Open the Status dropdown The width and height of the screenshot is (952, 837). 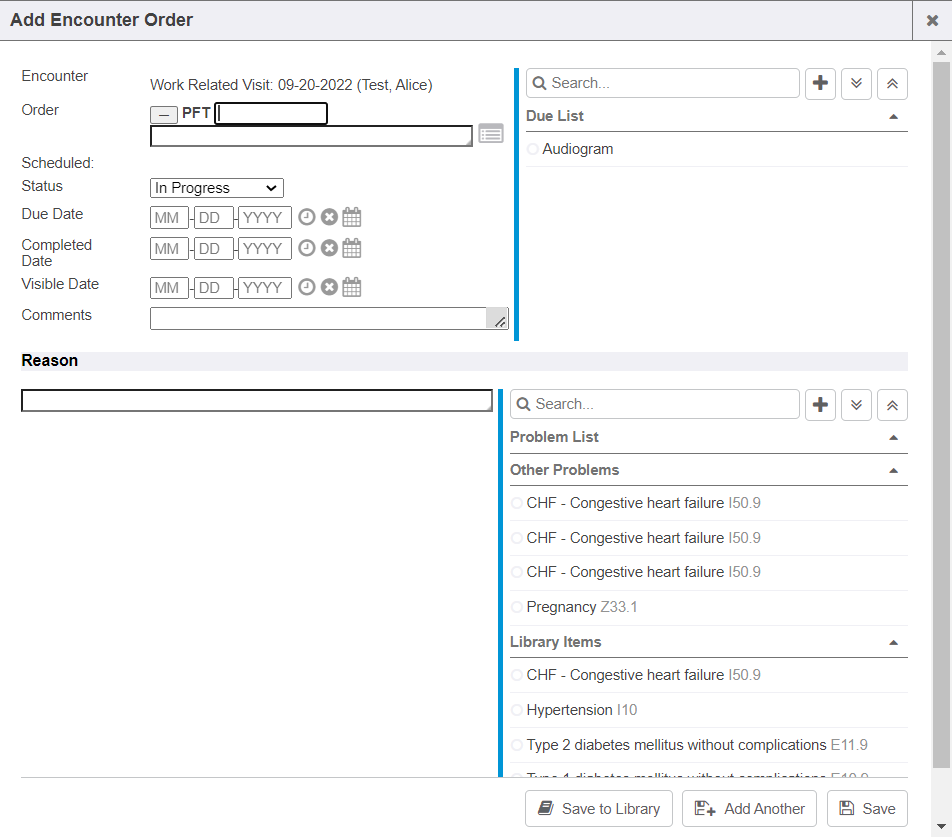217,188
